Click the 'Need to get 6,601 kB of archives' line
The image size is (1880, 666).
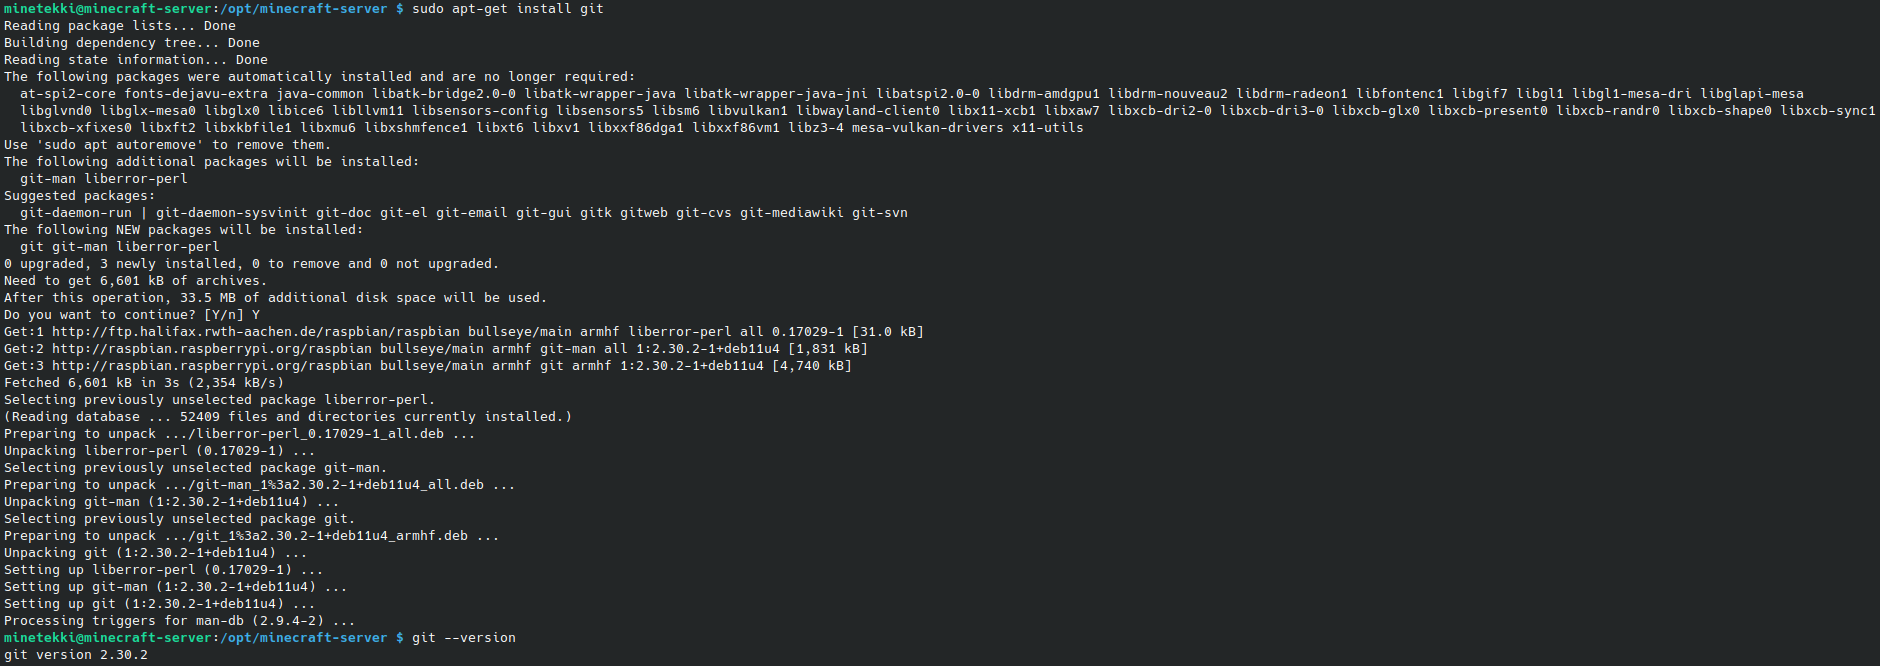(x=136, y=281)
